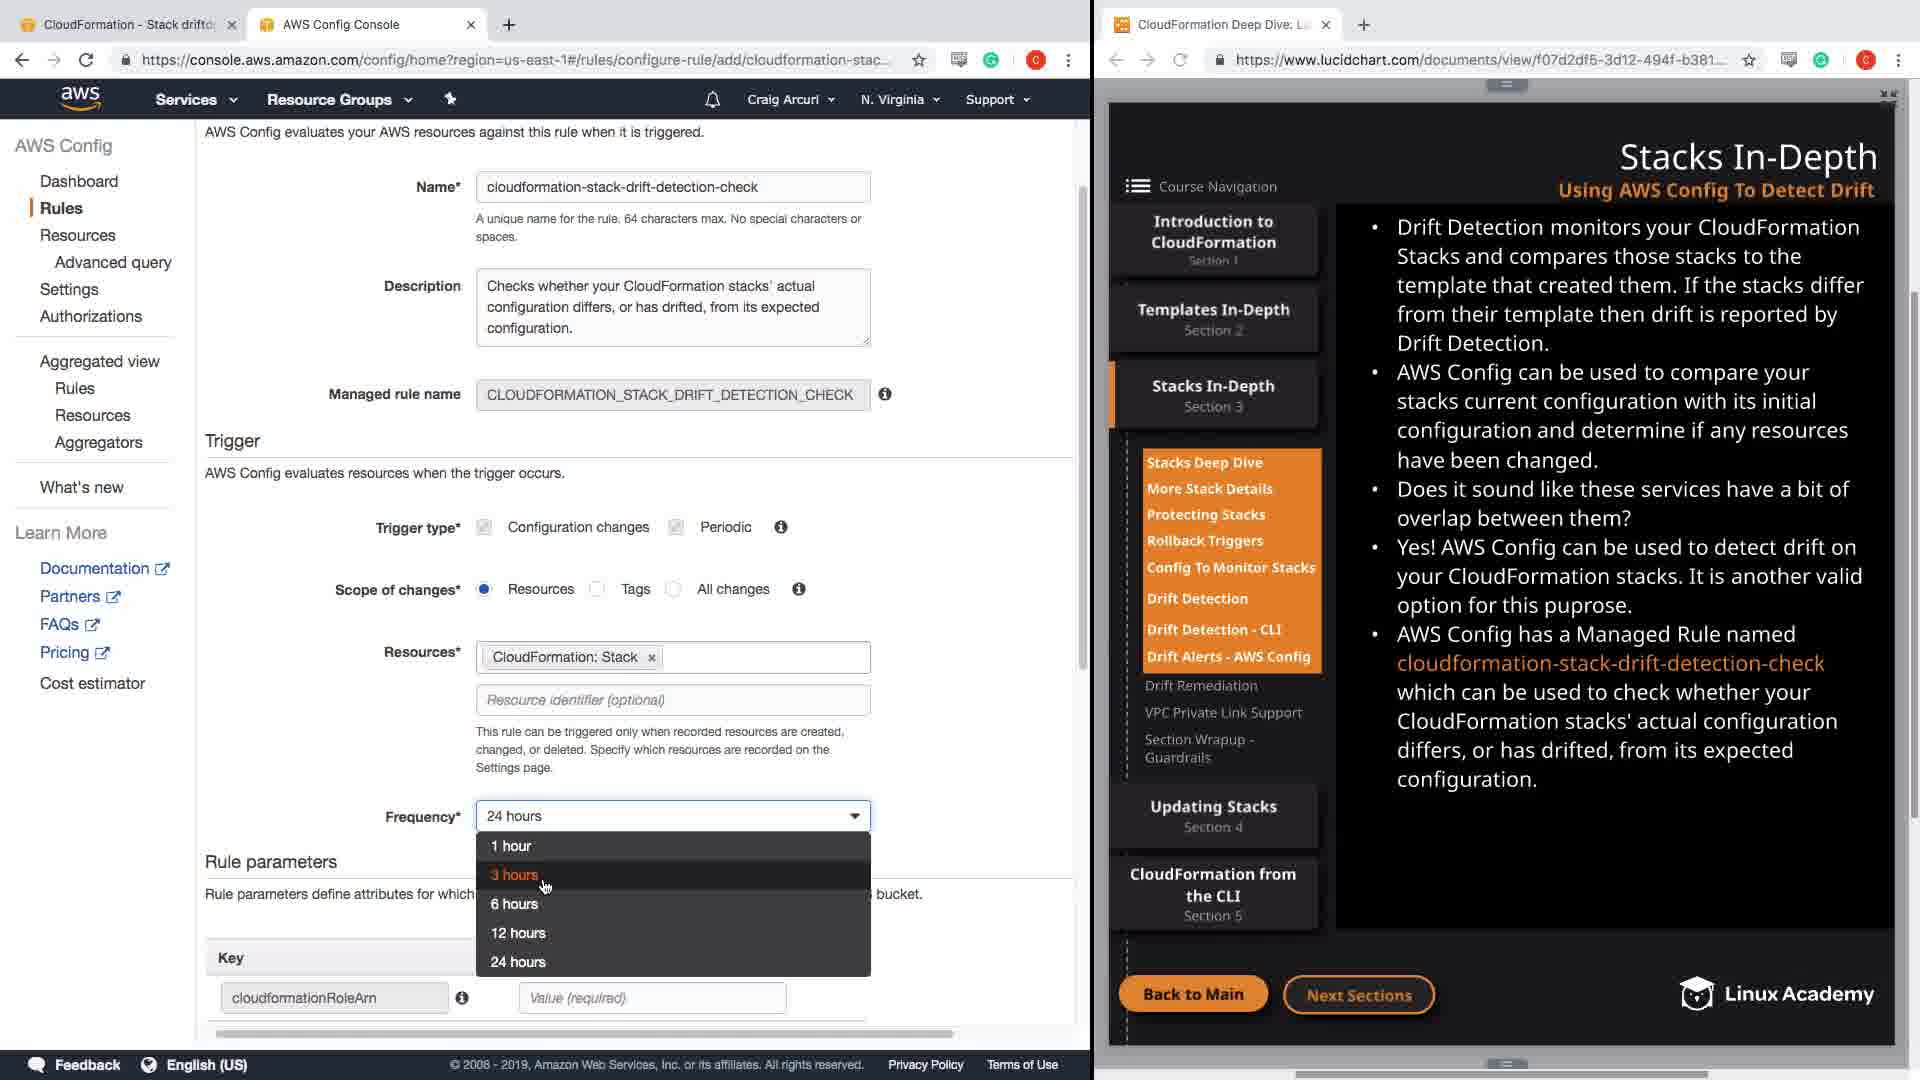Choose 6 hours from the frequency list

(514, 904)
